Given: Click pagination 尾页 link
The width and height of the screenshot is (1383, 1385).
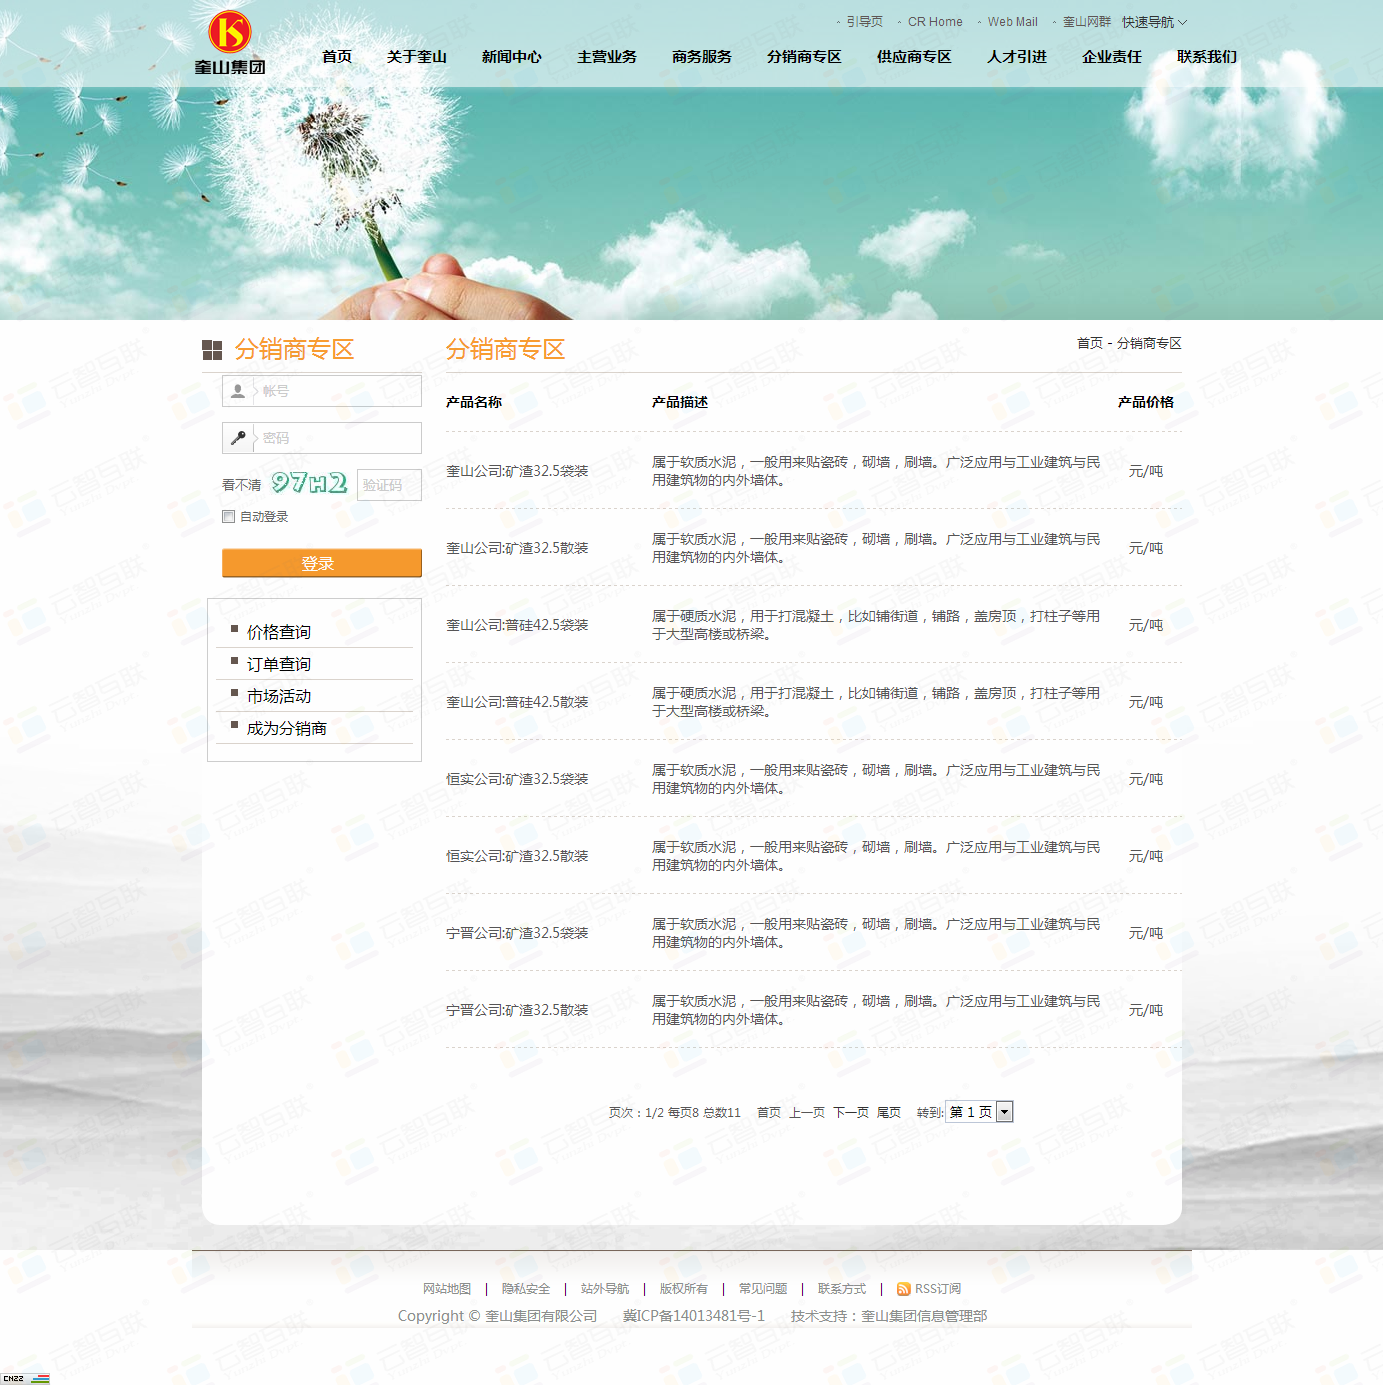Looking at the screenshot, I should pyautogui.click(x=889, y=1112).
